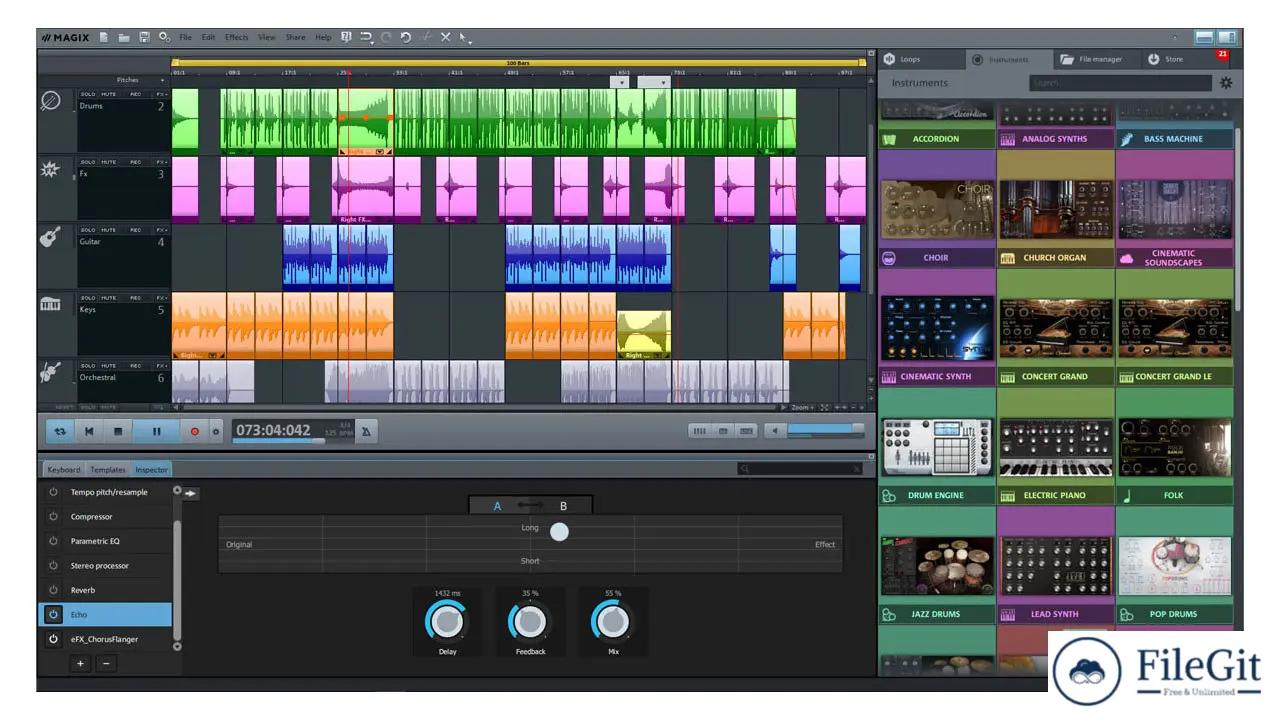The width and height of the screenshot is (1280, 720).
Task: Click the Instruments panel settings gear
Action: pyautogui.click(x=1226, y=83)
